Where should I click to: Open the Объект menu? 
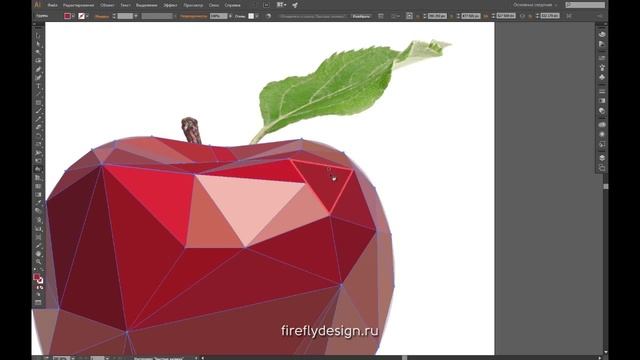[107, 5]
